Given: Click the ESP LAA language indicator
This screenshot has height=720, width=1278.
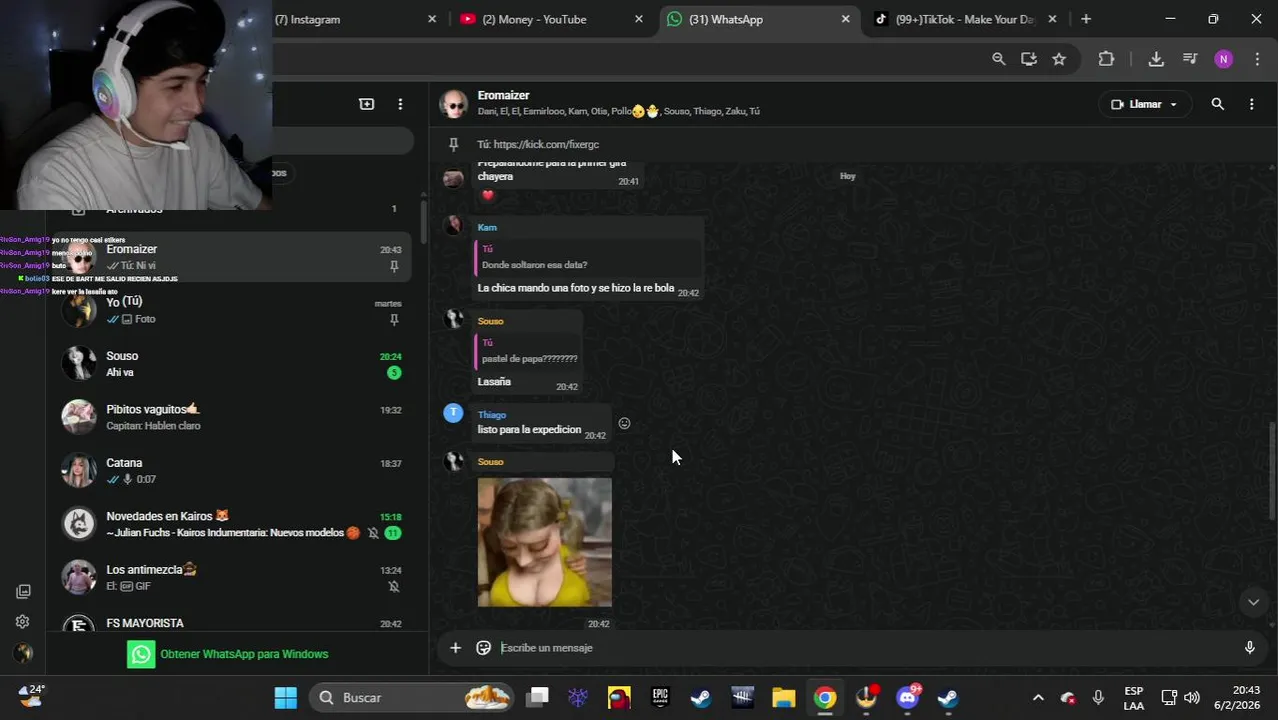Looking at the screenshot, I should (1134, 698).
